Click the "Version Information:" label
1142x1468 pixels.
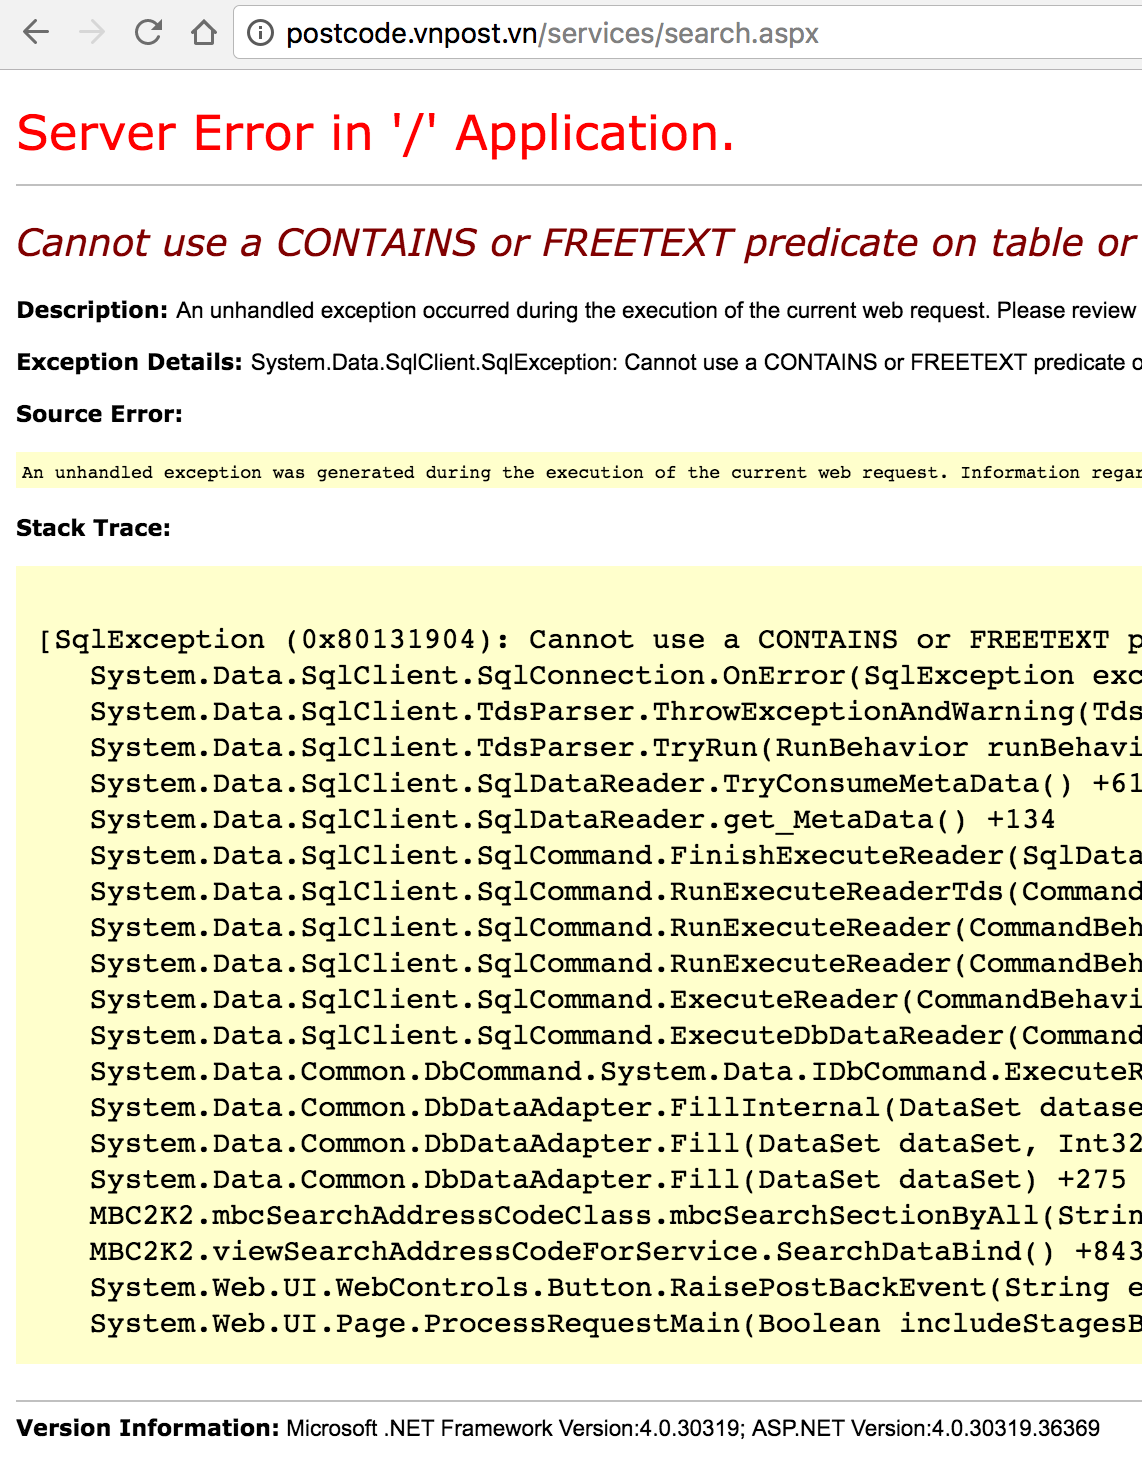[x=148, y=1428]
